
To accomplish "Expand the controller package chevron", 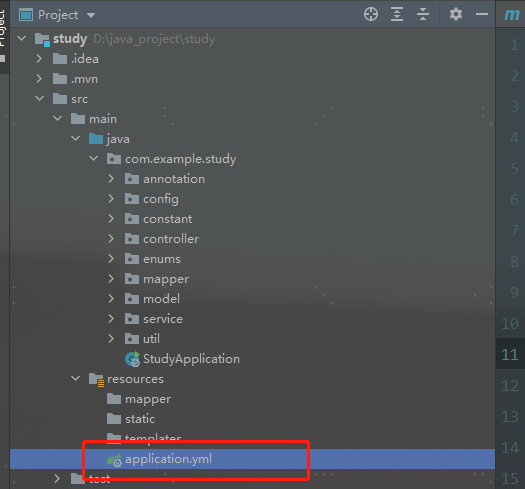I will (x=111, y=239).
